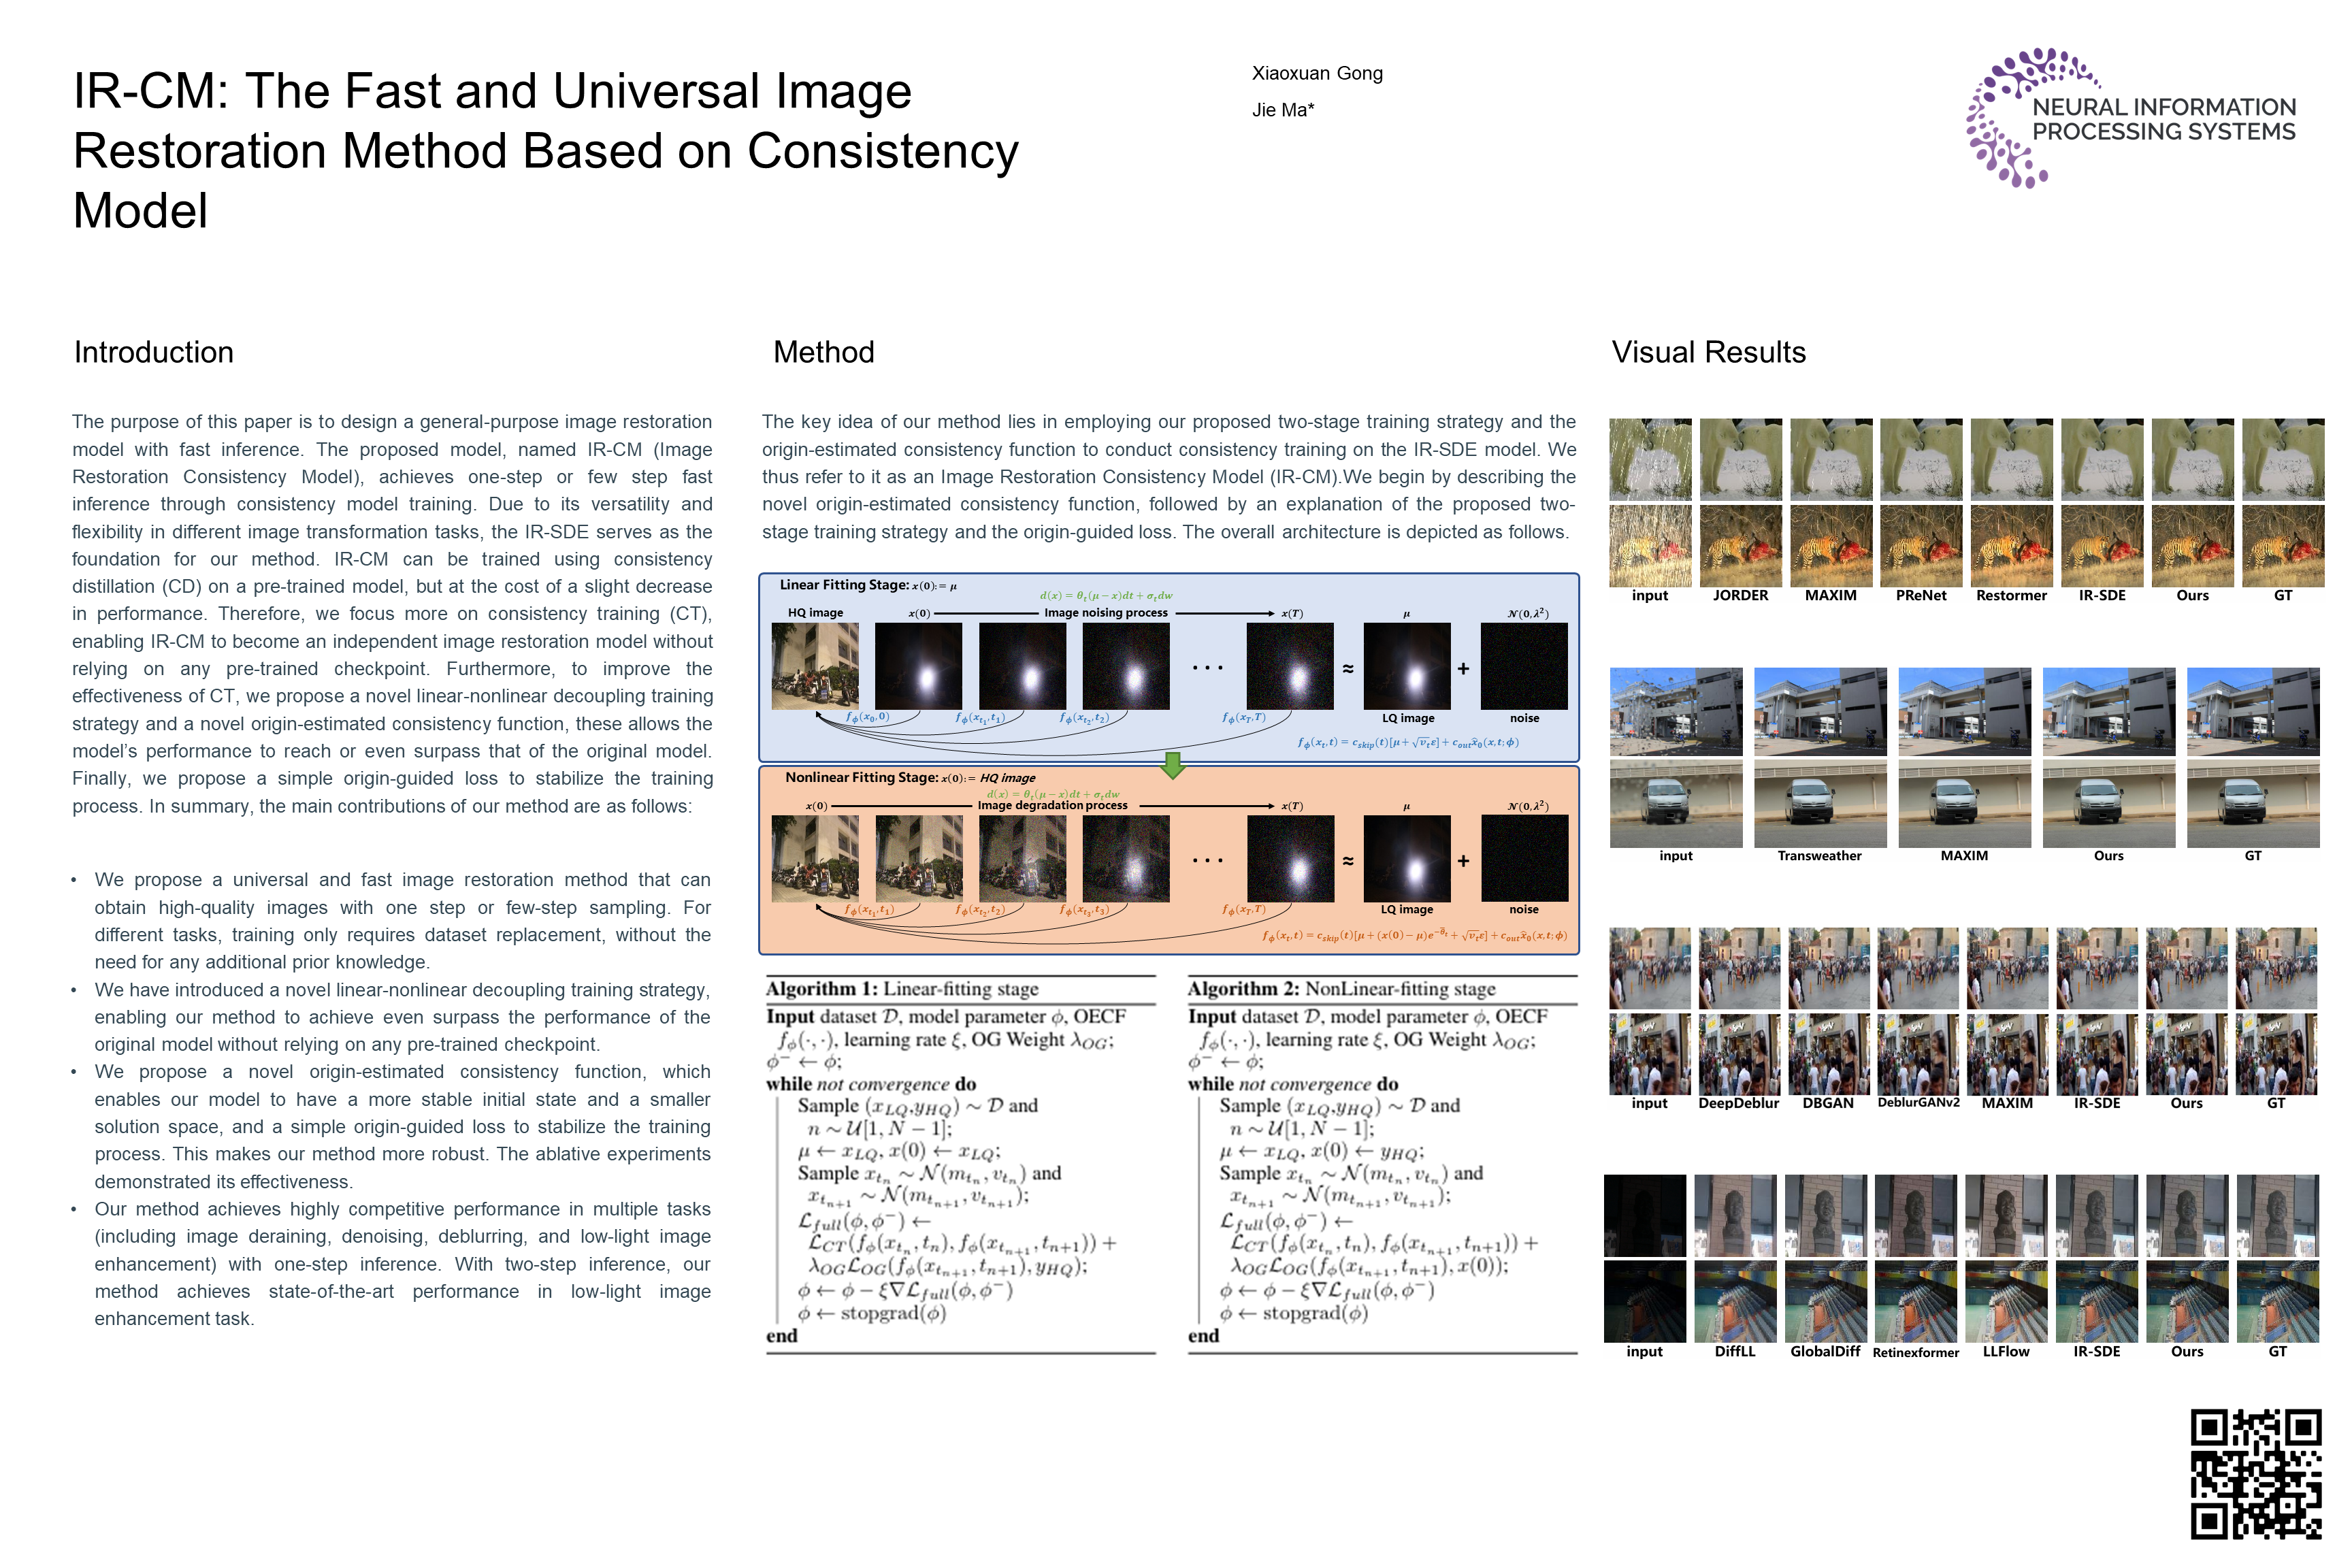The height and width of the screenshot is (1568, 2352).
Task: Click the poster title text
Action: (545, 150)
